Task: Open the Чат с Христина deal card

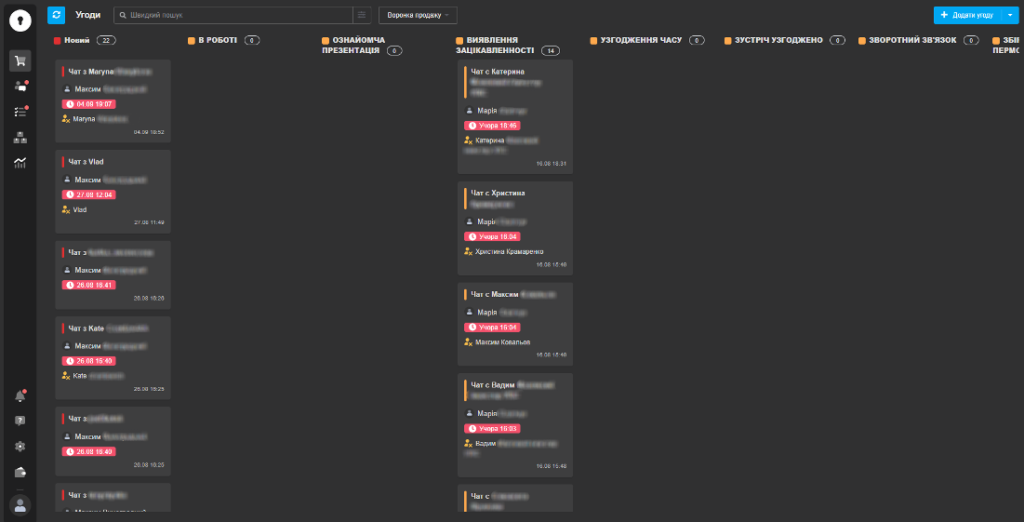Action: coord(514,193)
